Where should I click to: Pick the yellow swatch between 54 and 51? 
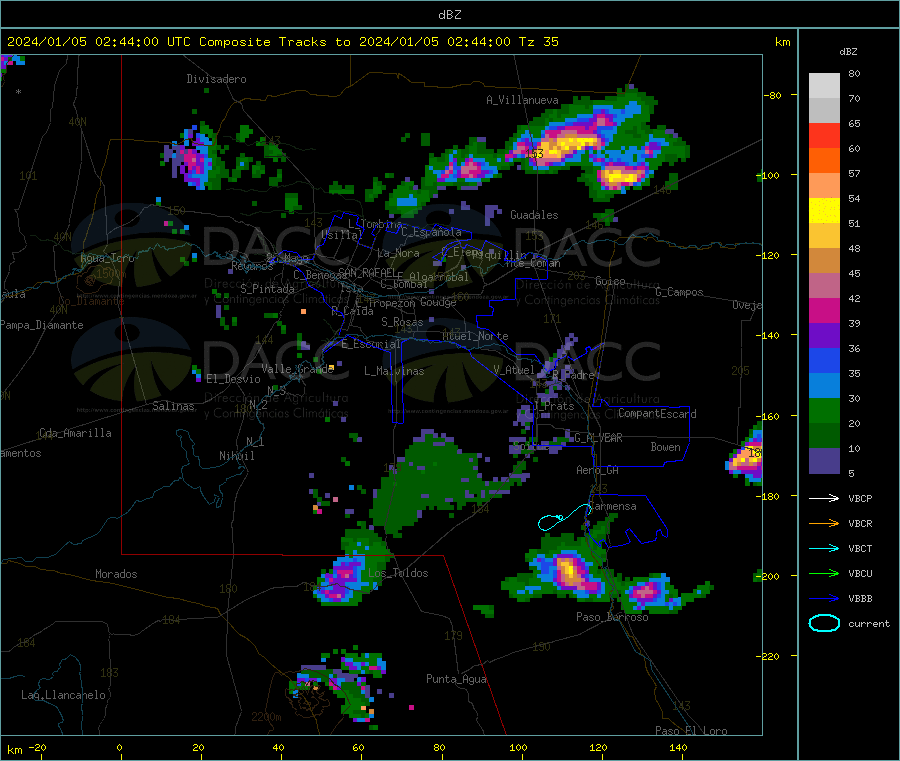point(824,211)
